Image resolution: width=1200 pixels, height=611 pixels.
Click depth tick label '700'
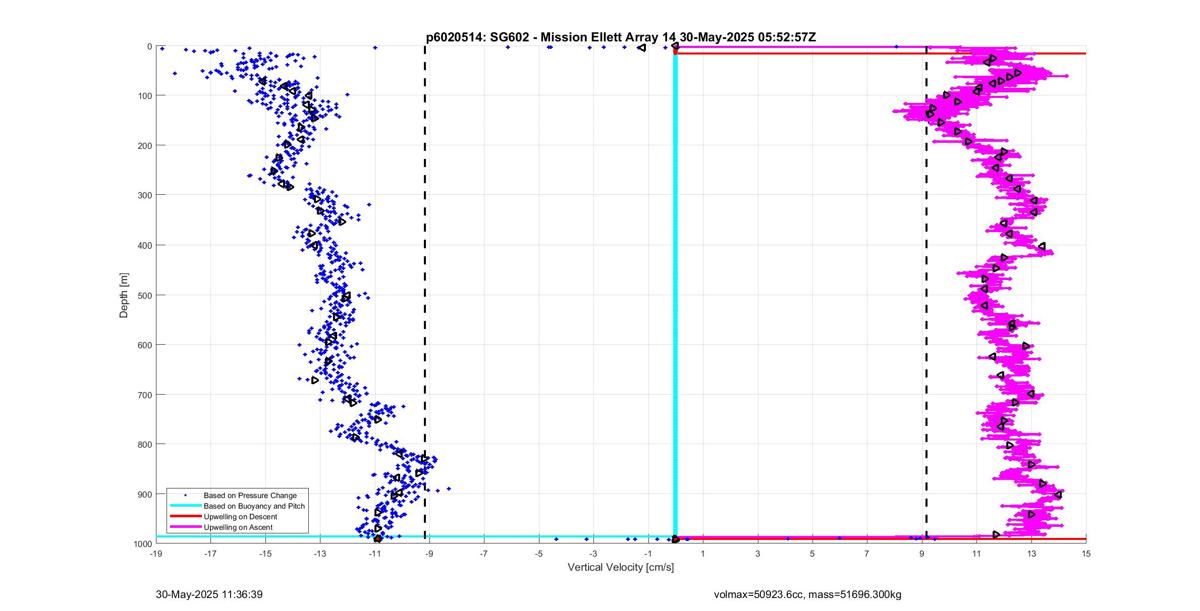pos(144,395)
